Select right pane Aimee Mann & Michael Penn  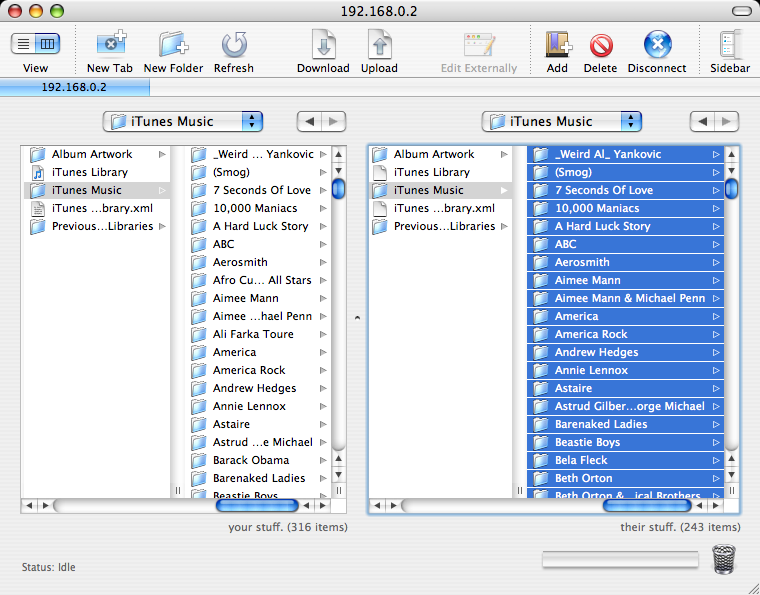click(x=625, y=298)
